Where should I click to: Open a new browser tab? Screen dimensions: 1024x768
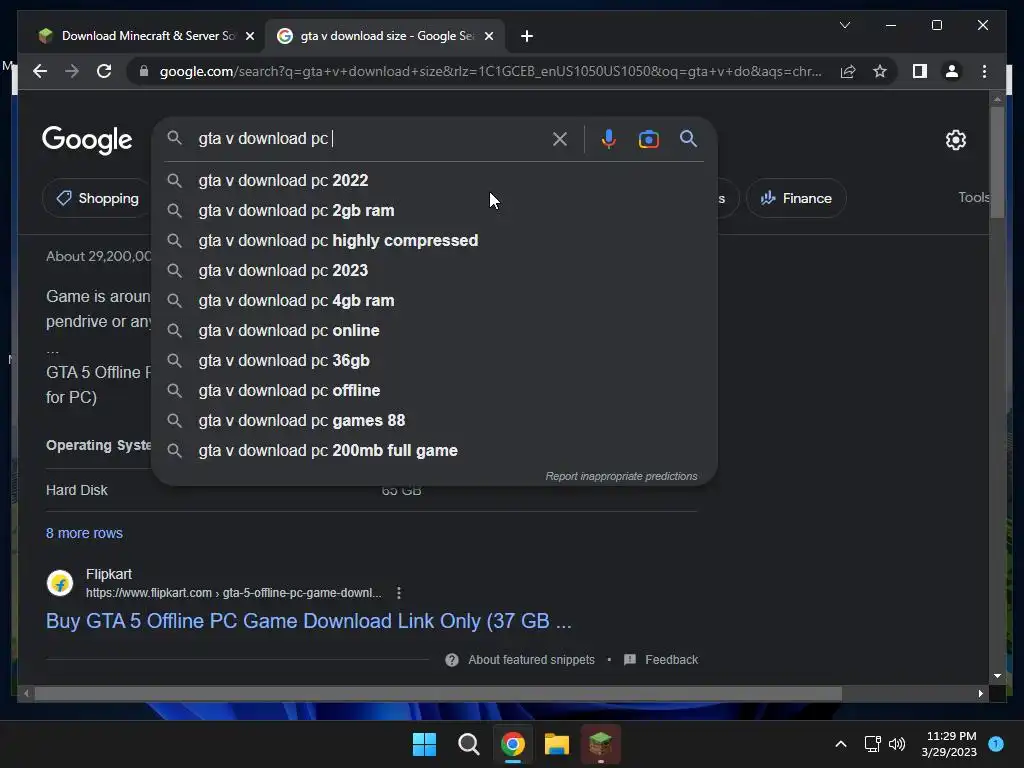(527, 36)
